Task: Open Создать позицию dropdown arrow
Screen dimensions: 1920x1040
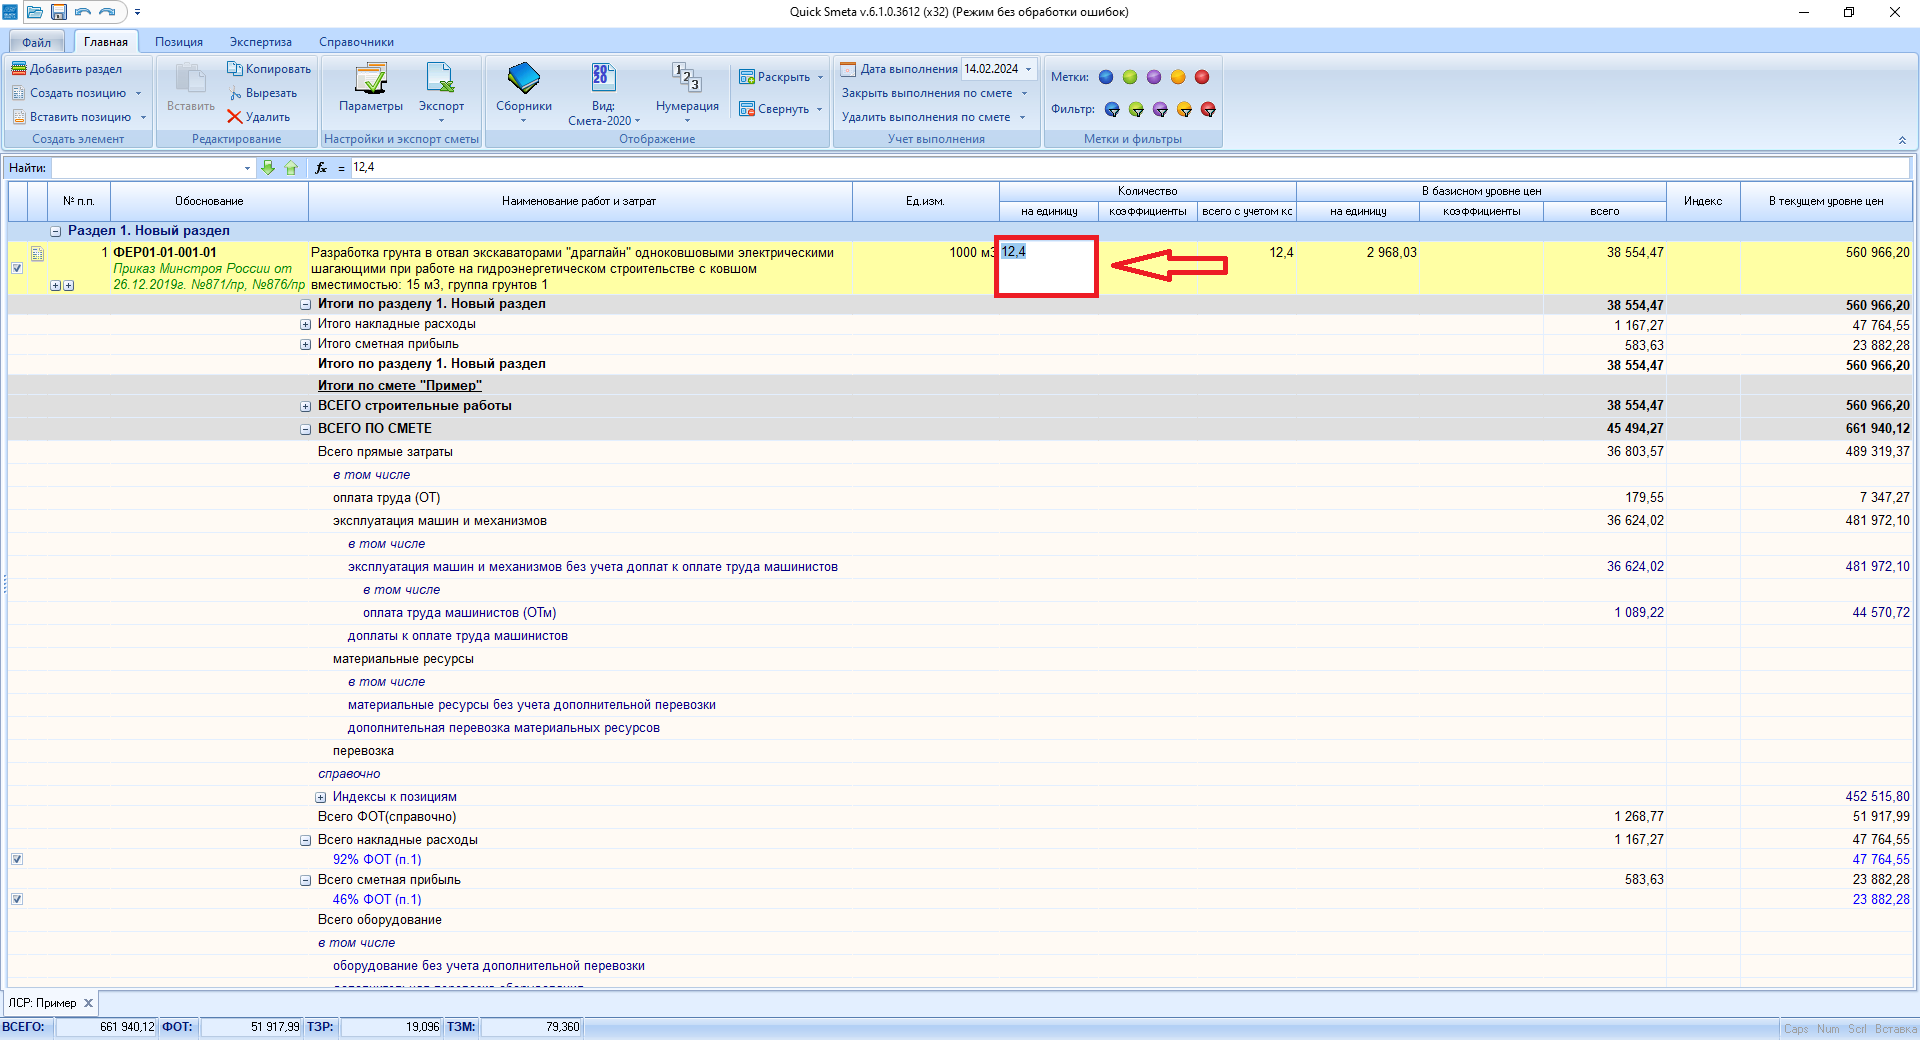Action: click(138, 93)
